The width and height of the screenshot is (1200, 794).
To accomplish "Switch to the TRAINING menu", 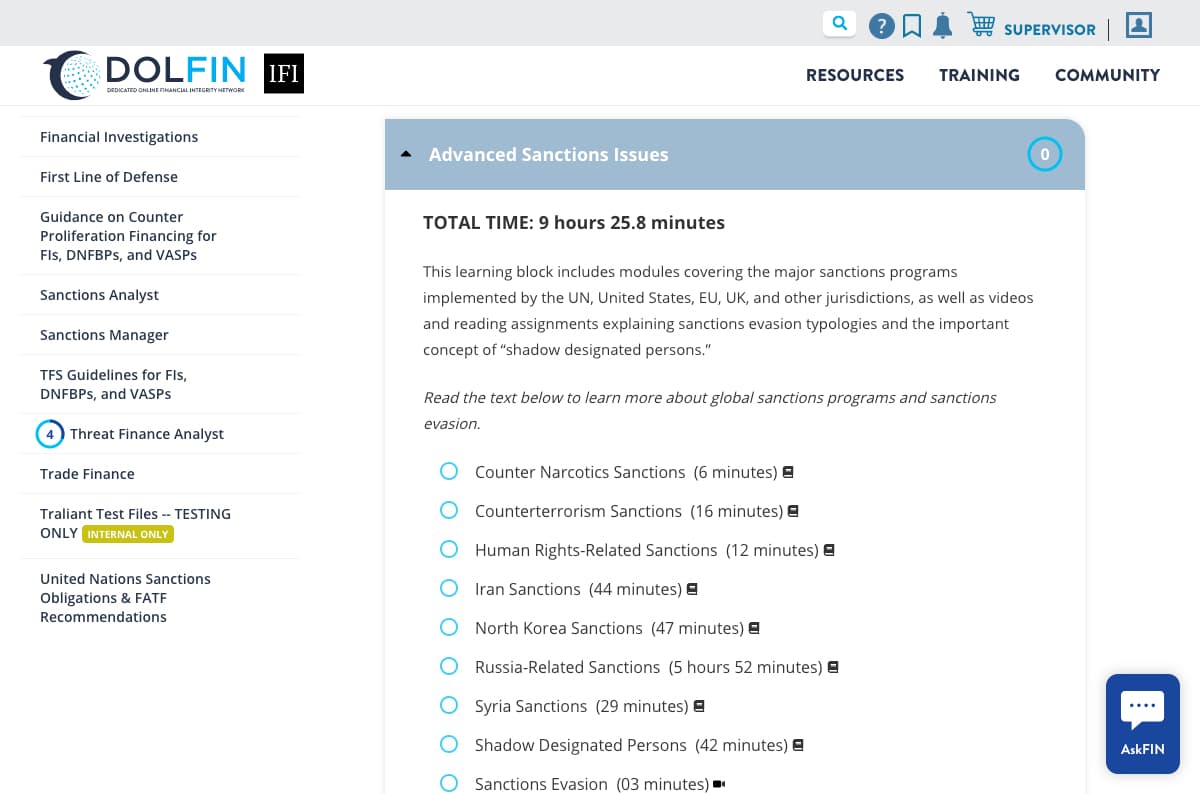I will (979, 75).
